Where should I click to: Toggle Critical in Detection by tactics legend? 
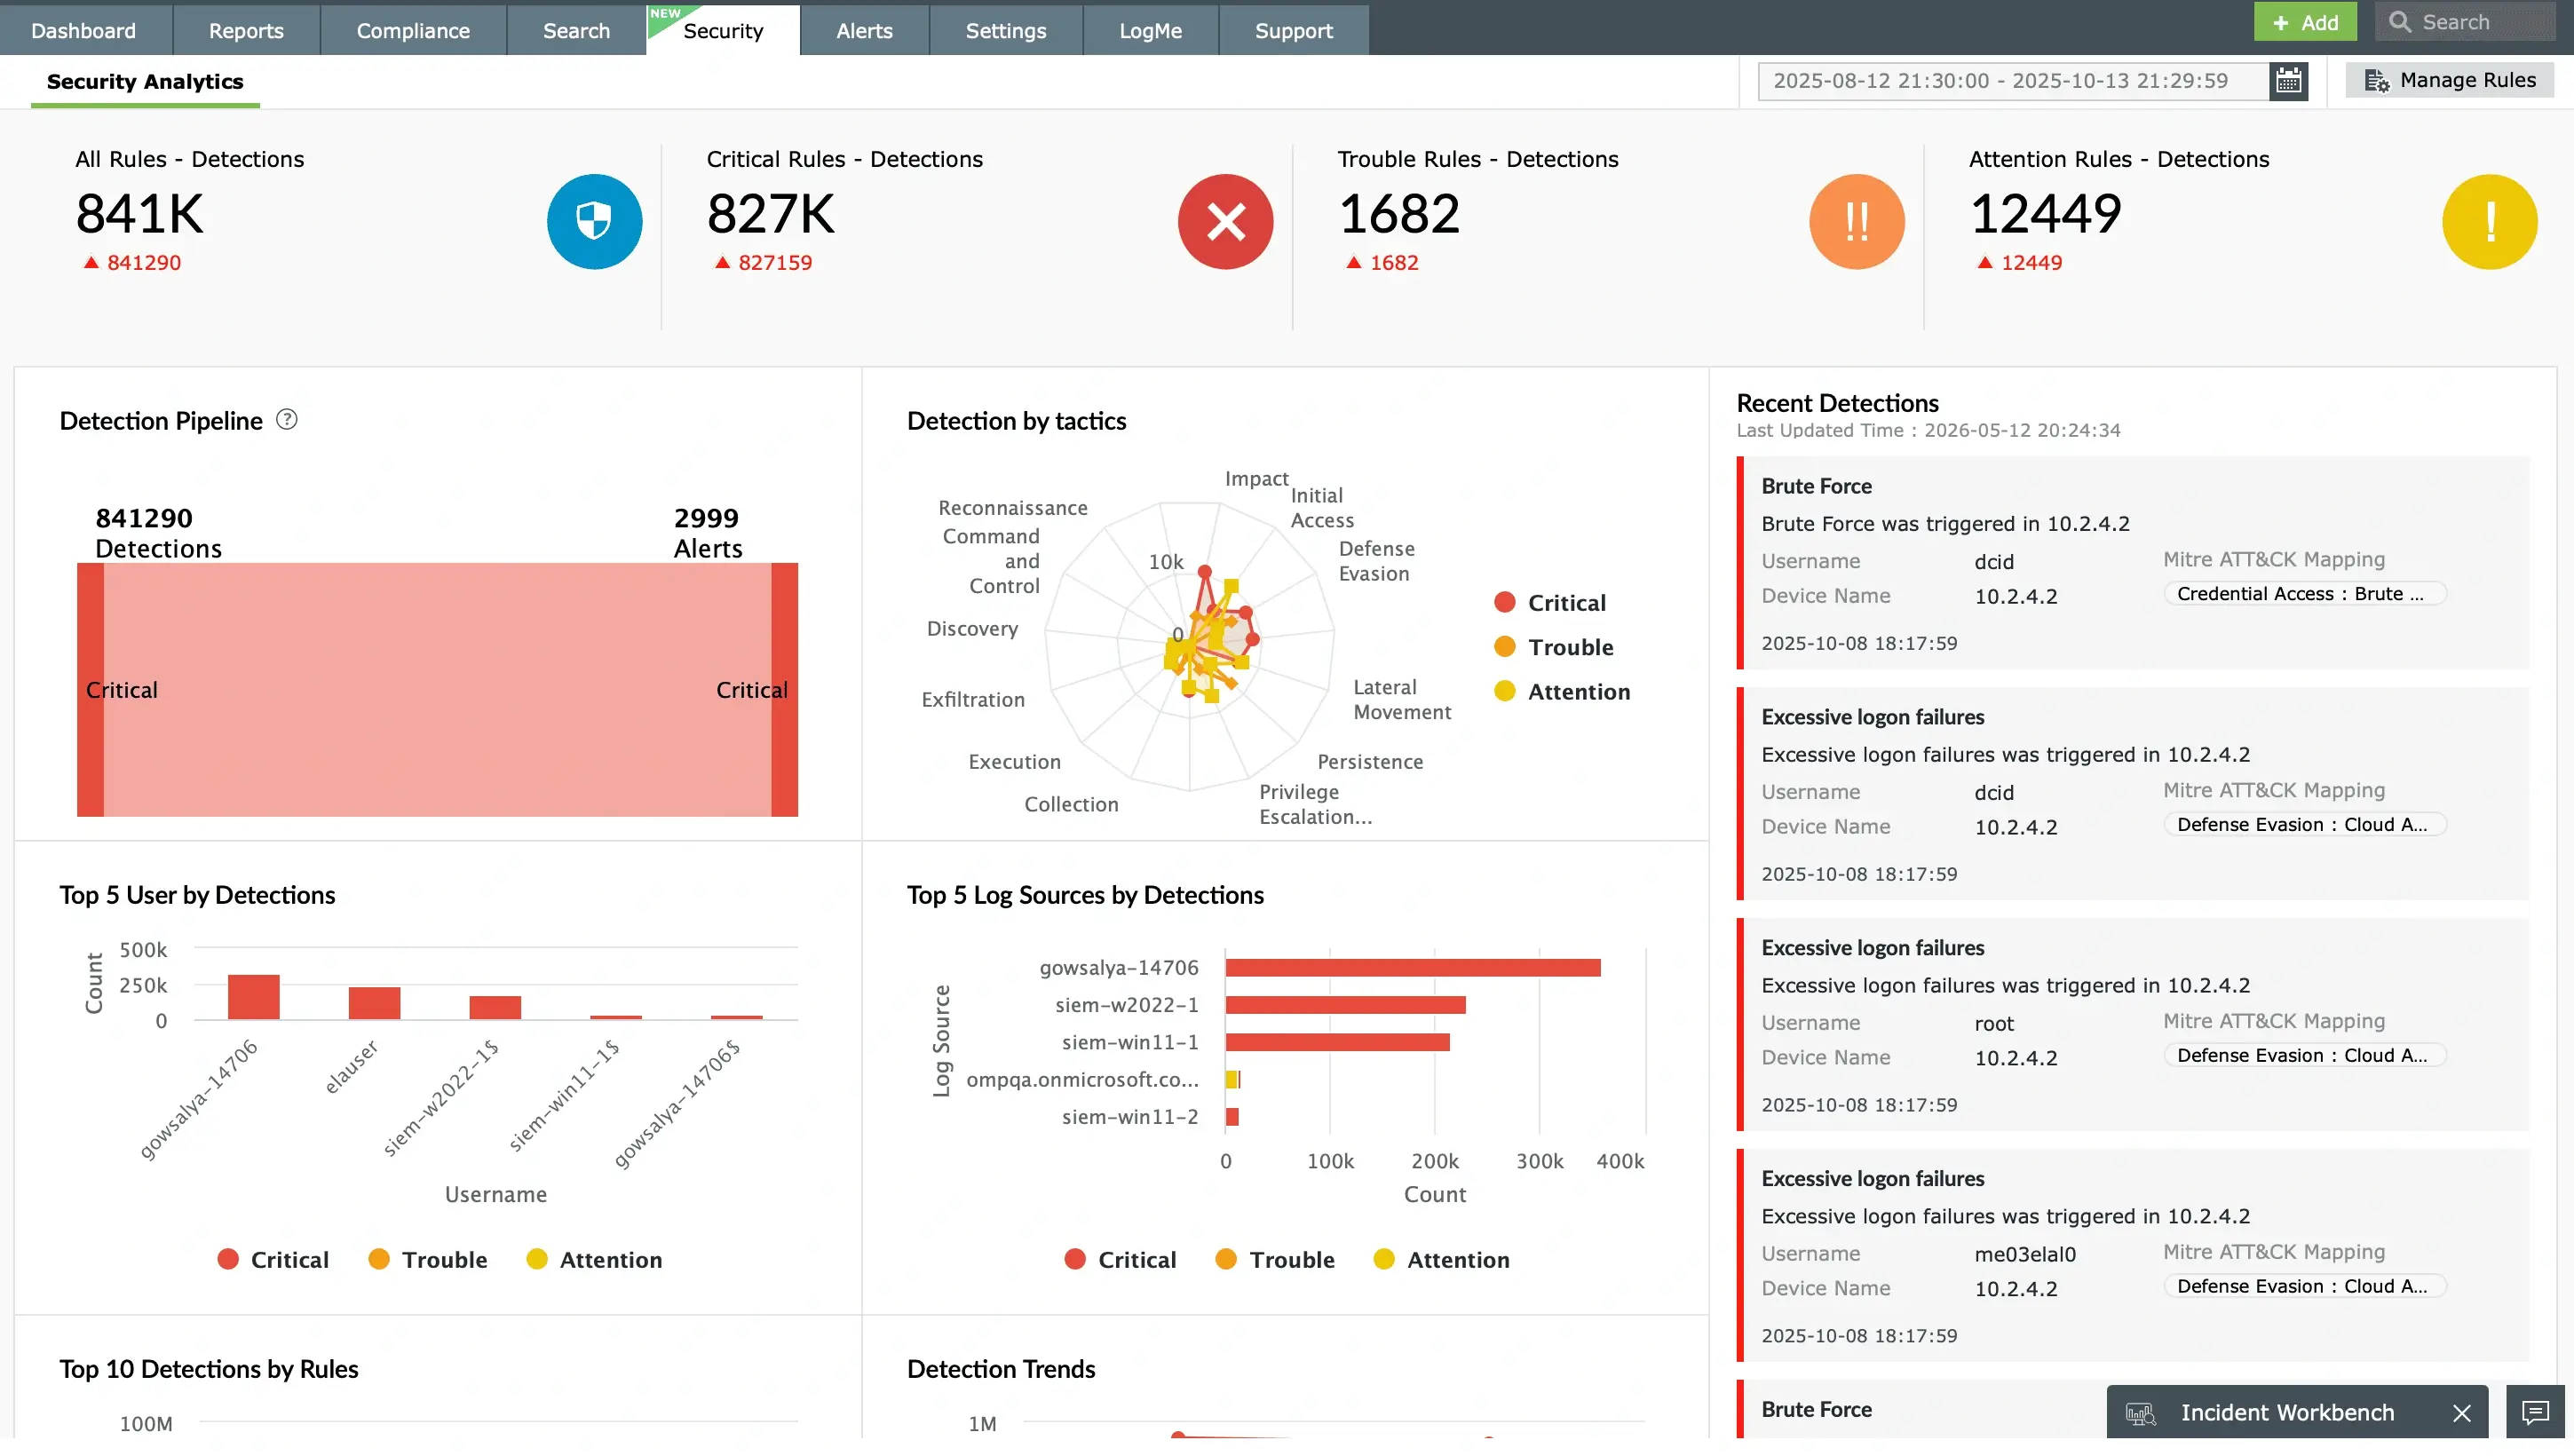point(1549,603)
